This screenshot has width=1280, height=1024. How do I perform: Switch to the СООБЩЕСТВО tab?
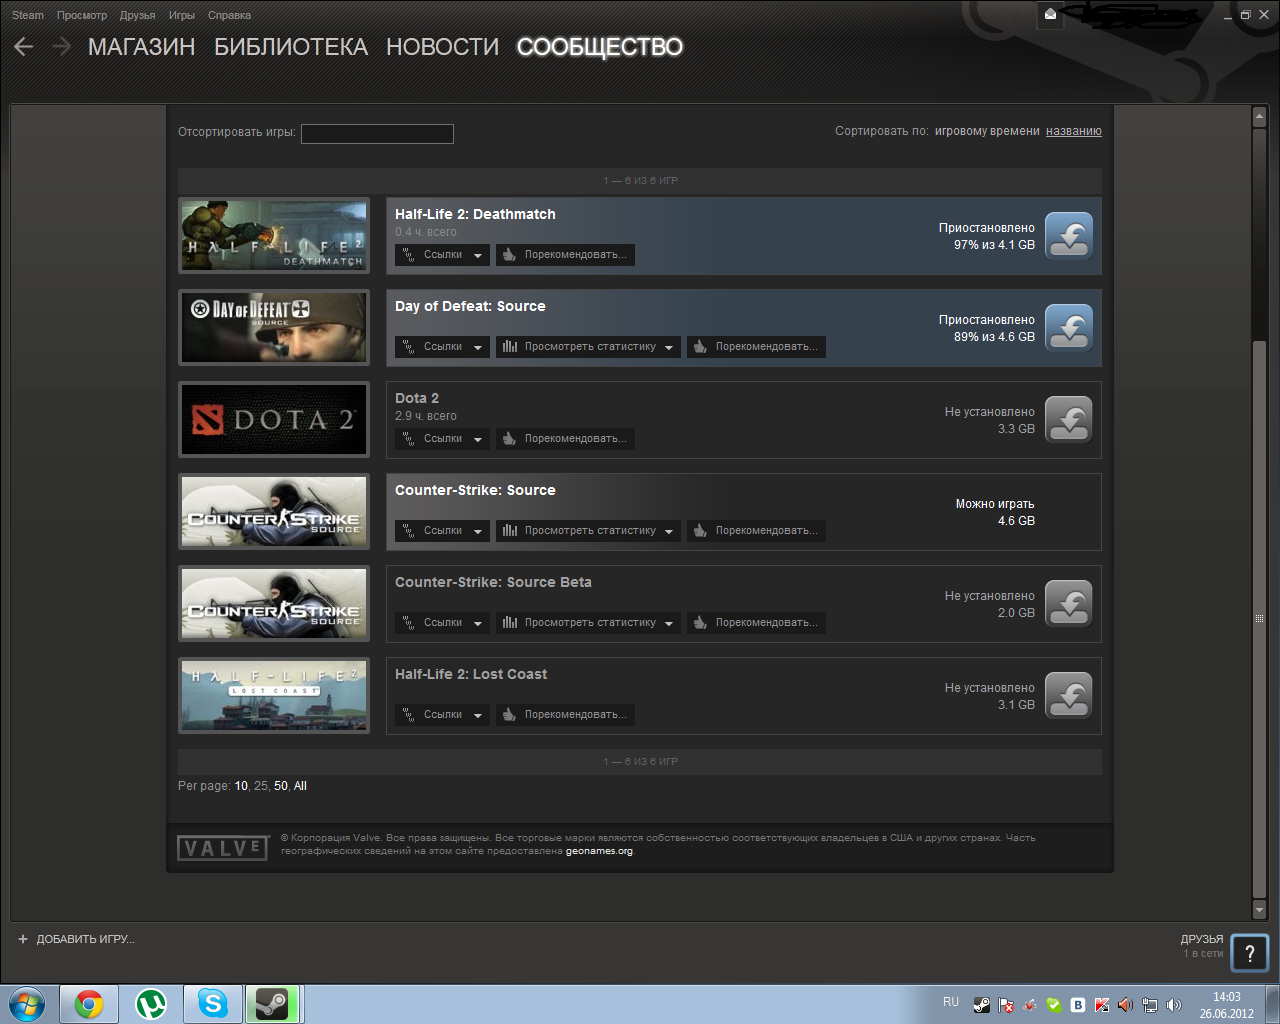(600, 47)
